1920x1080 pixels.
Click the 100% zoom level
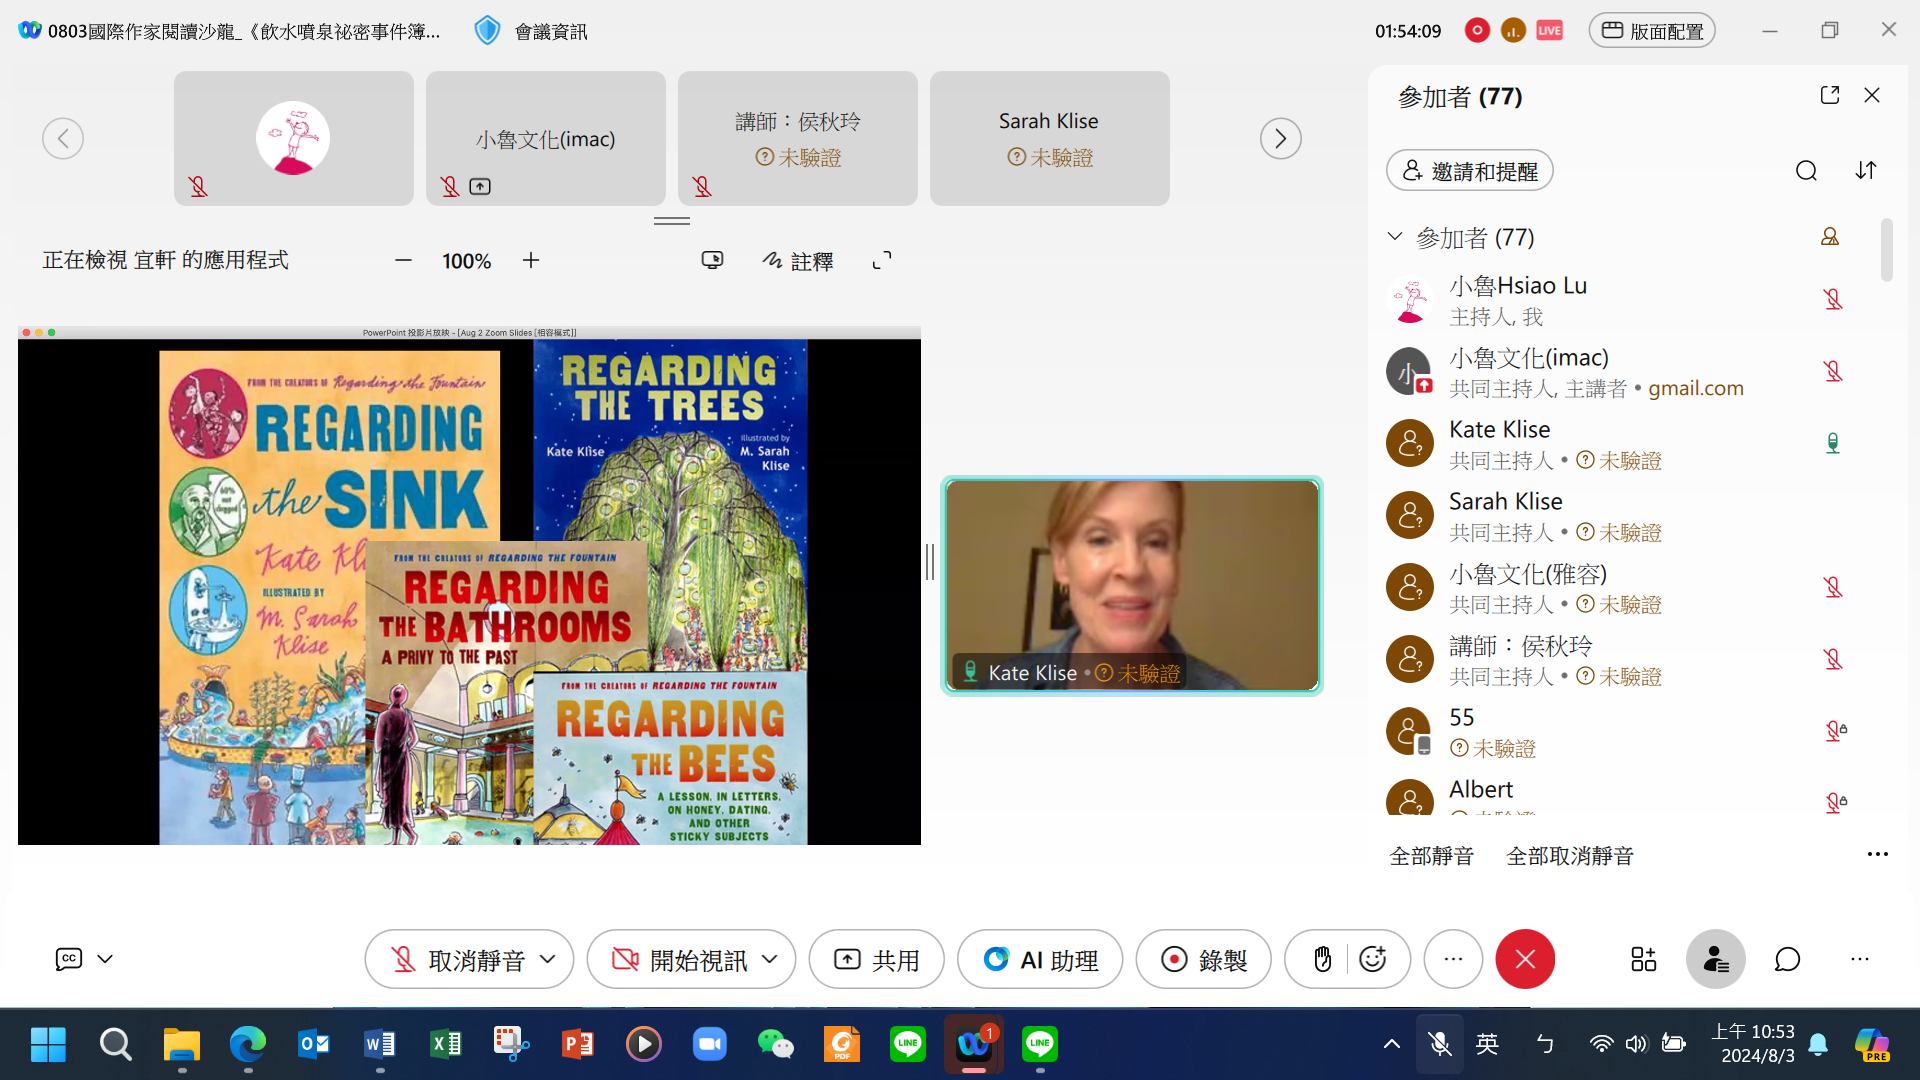point(467,261)
